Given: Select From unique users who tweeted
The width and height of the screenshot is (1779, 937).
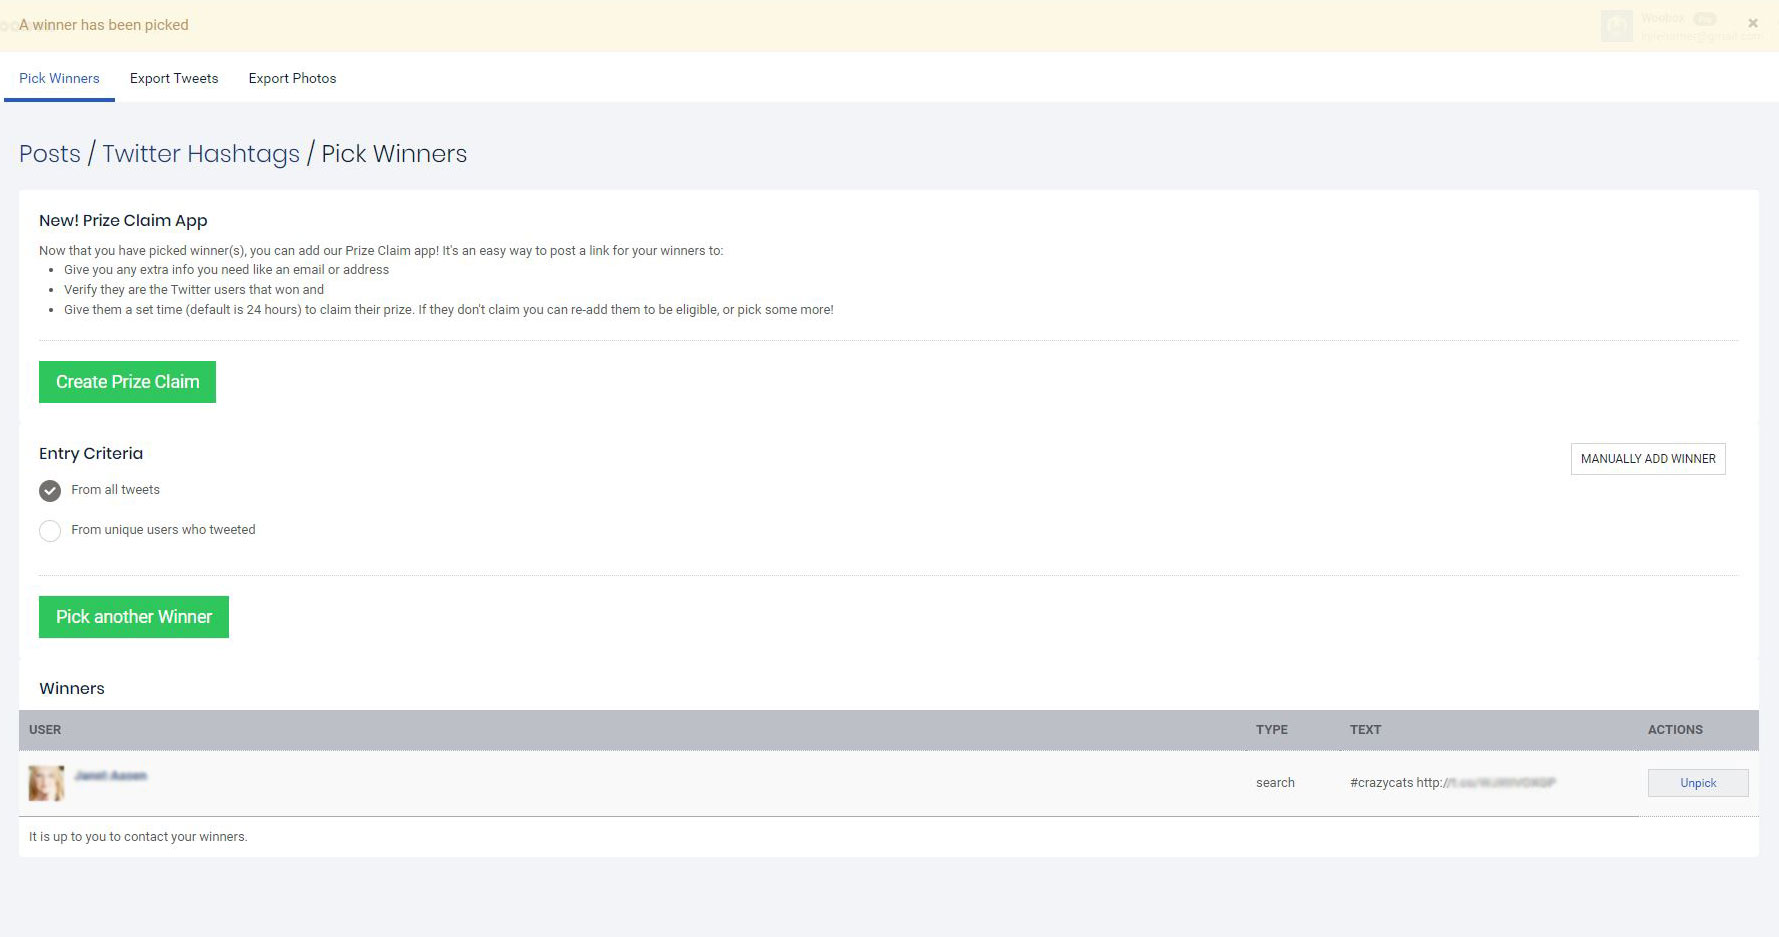Looking at the screenshot, I should [x=50, y=530].
